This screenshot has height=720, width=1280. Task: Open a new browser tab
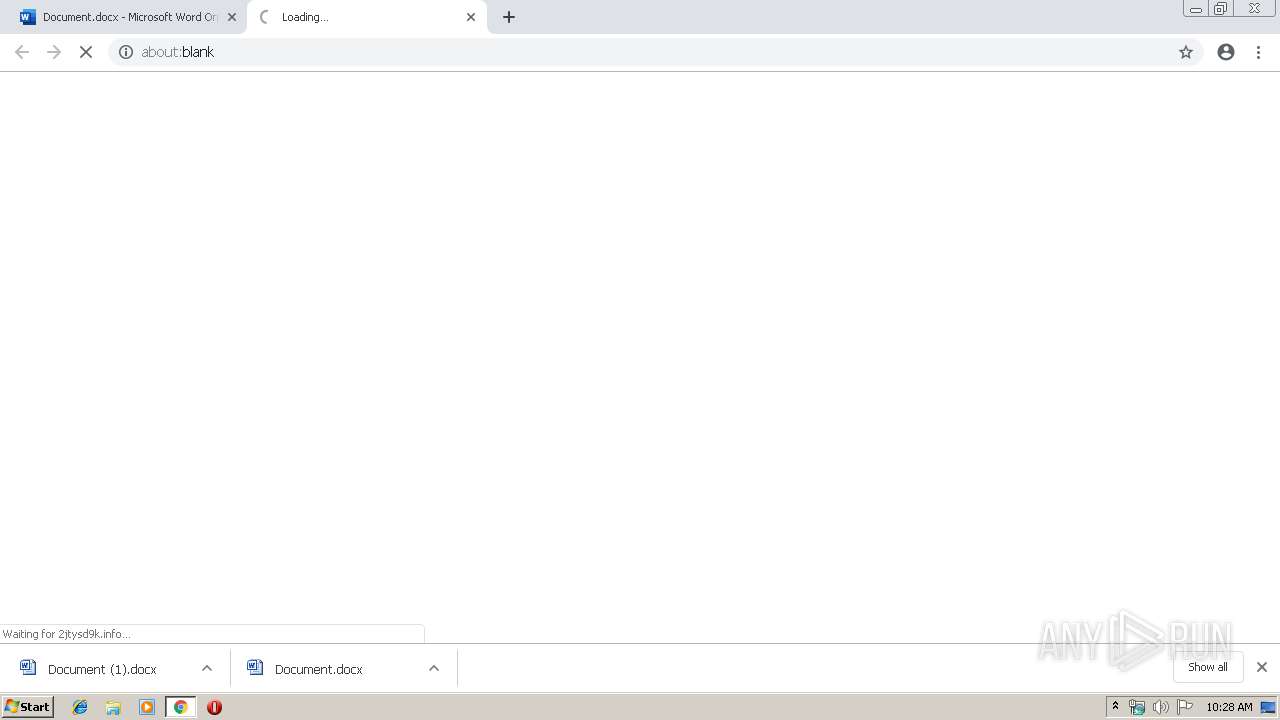pos(509,17)
